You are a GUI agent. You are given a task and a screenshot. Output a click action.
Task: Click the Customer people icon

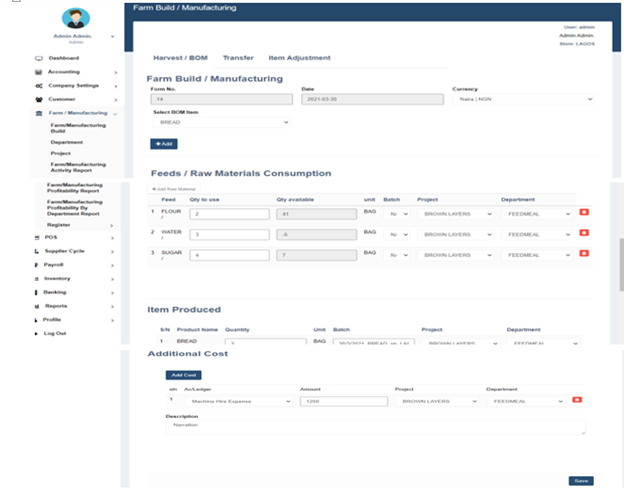39,99
